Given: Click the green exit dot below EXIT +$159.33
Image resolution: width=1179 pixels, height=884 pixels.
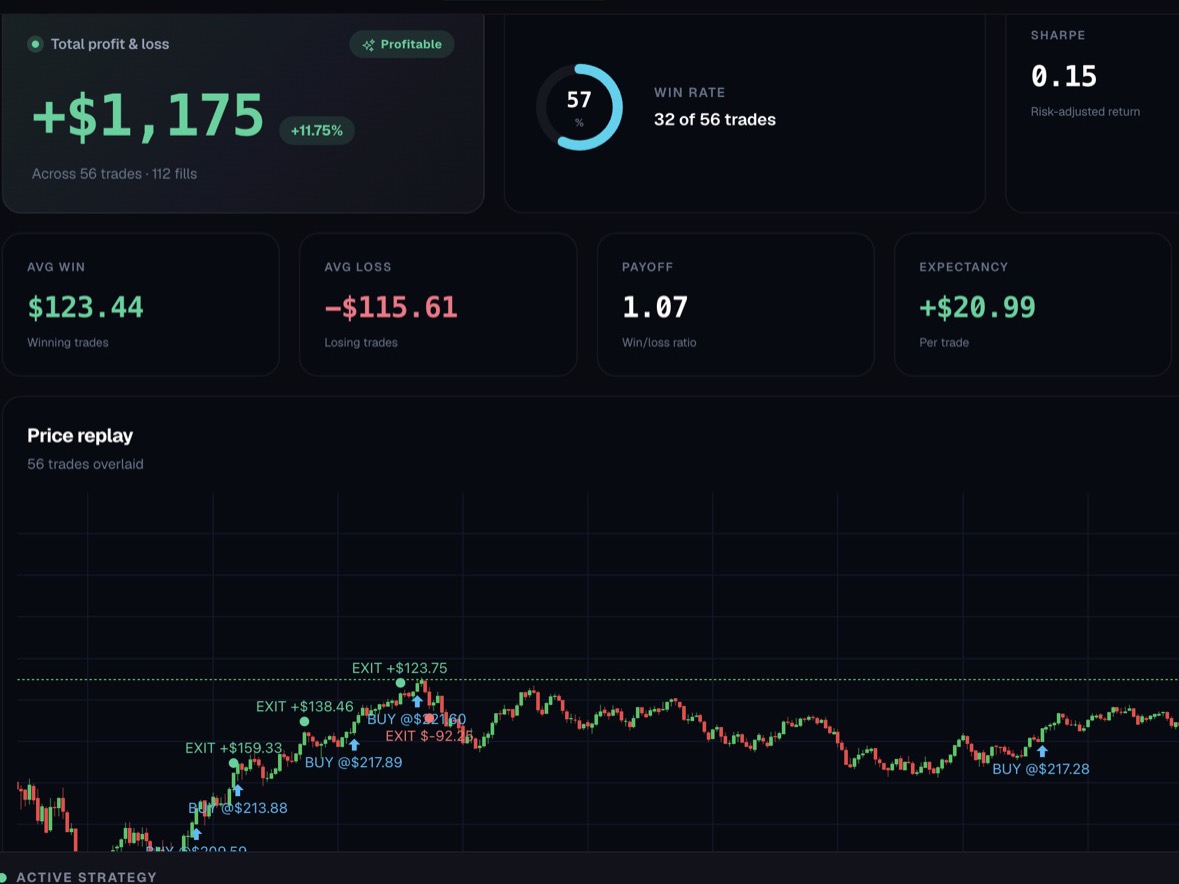Looking at the screenshot, I should click(x=234, y=763).
